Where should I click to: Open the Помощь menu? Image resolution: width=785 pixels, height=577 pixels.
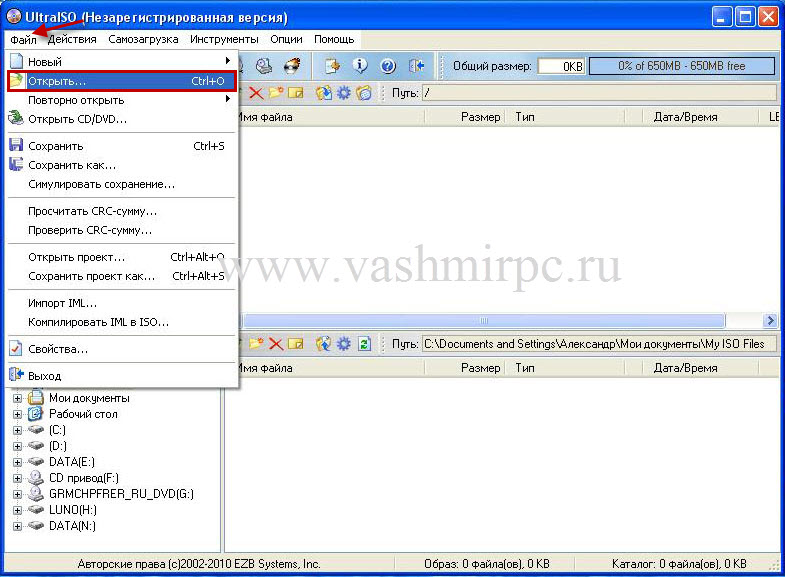coord(334,39)
